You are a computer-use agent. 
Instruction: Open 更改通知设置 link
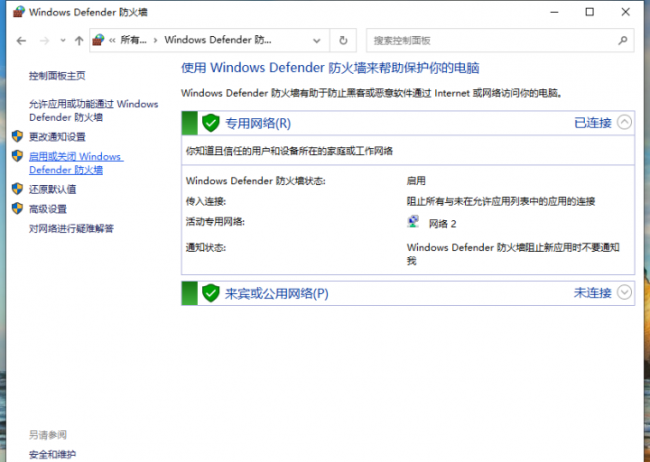(57, 136)
